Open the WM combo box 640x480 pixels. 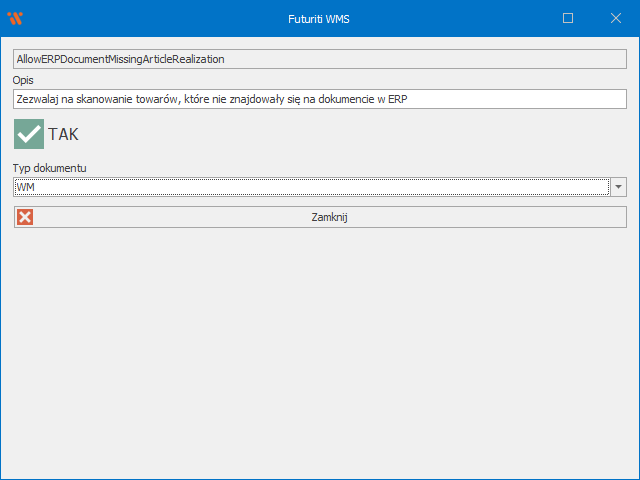[310, 187]
